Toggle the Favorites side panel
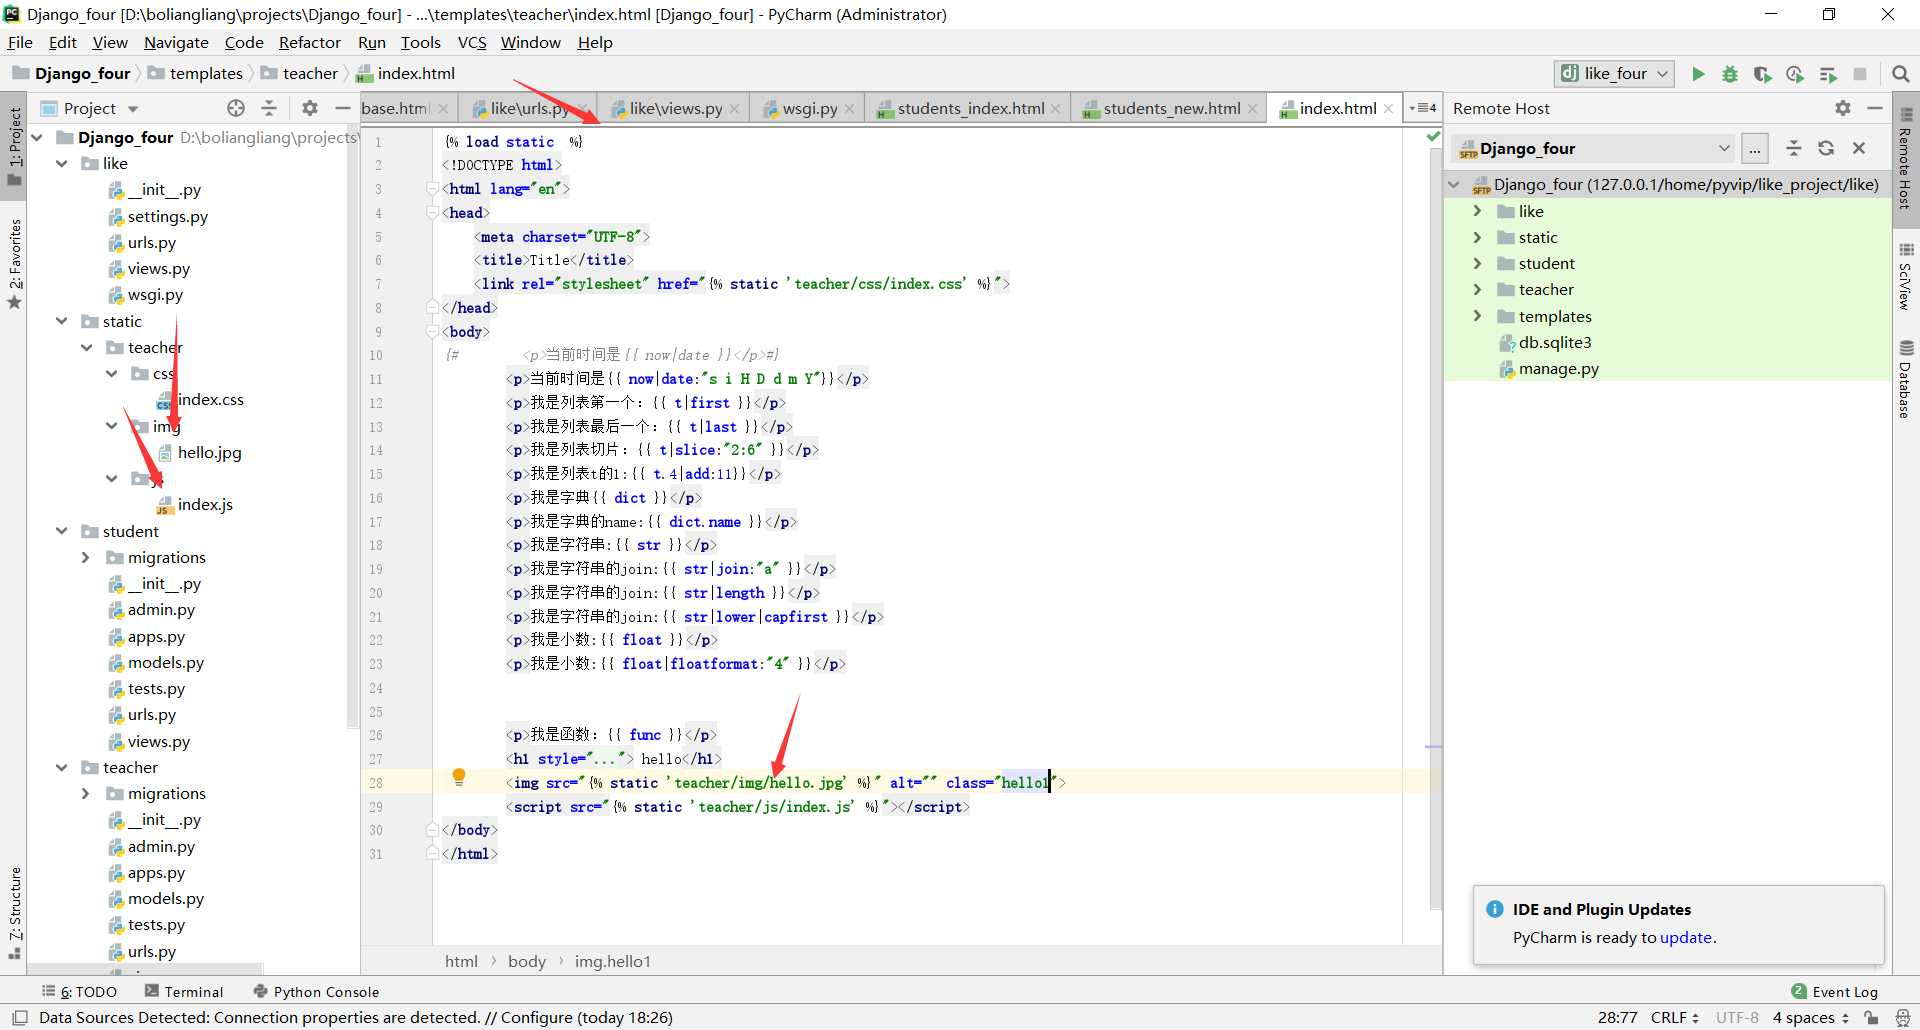 pos(14,264)
